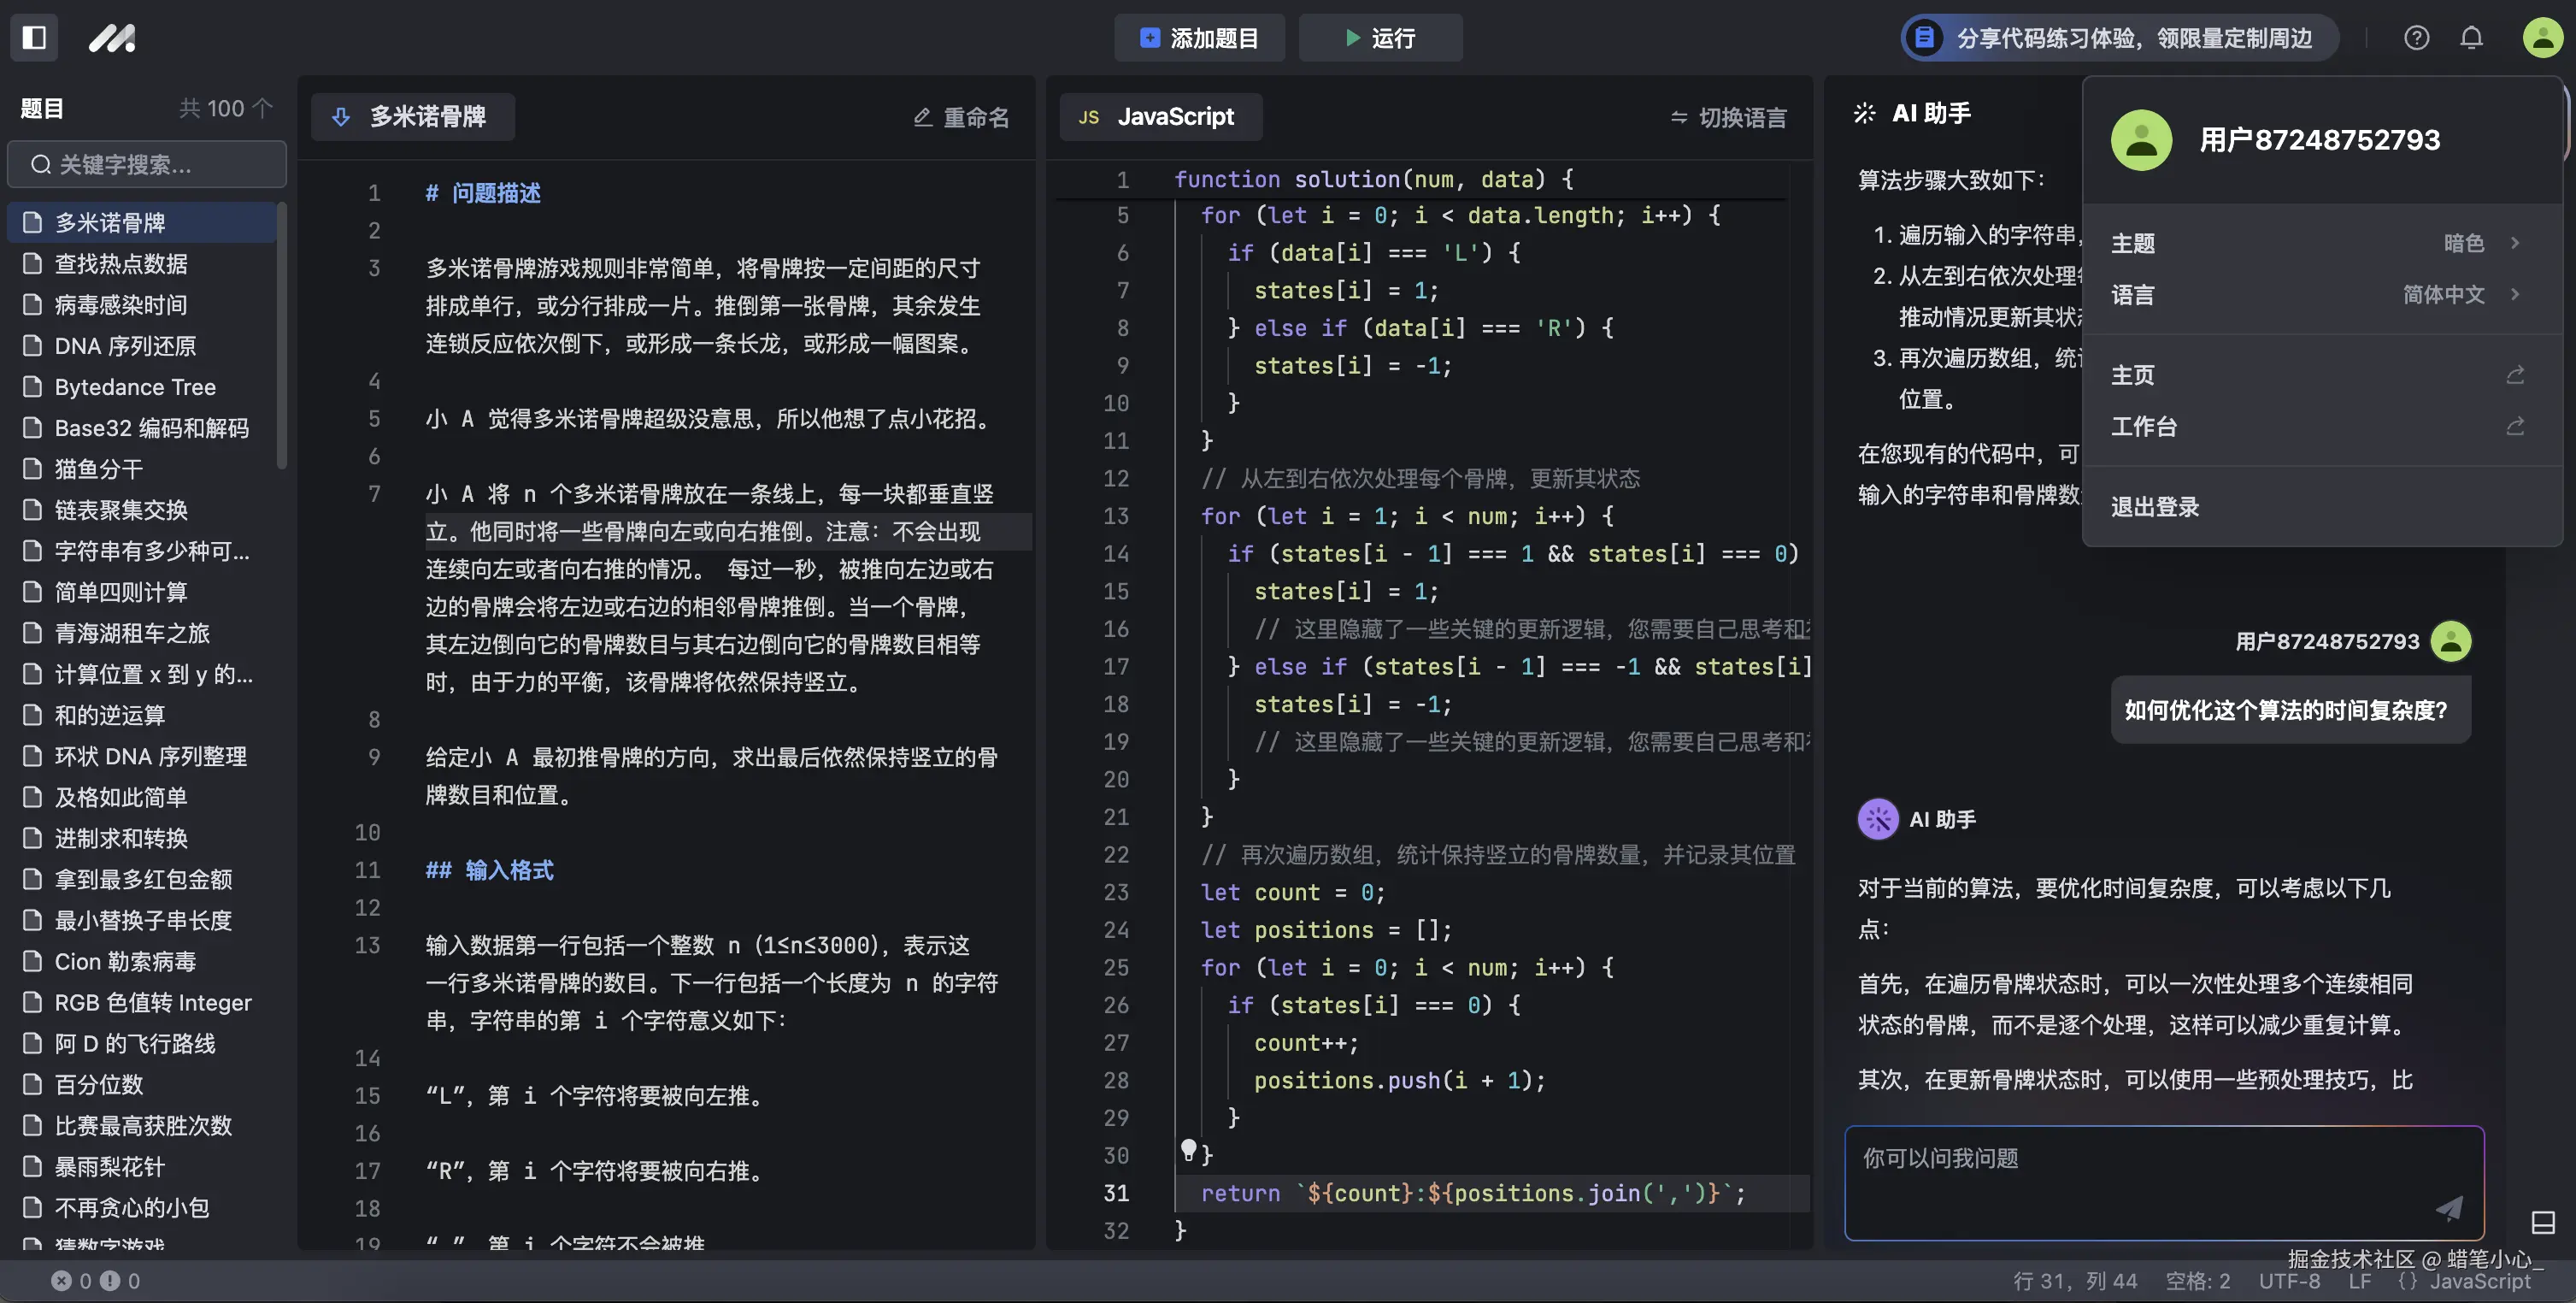Open the JavaScript language tab
This screenshot has width=2576, height=1303.
[1159, 117]
